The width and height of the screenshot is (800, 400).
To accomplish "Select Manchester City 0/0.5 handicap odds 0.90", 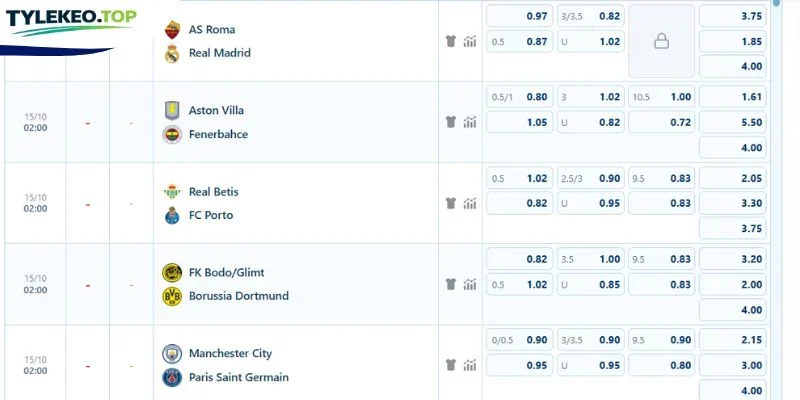I will [519, 340].
